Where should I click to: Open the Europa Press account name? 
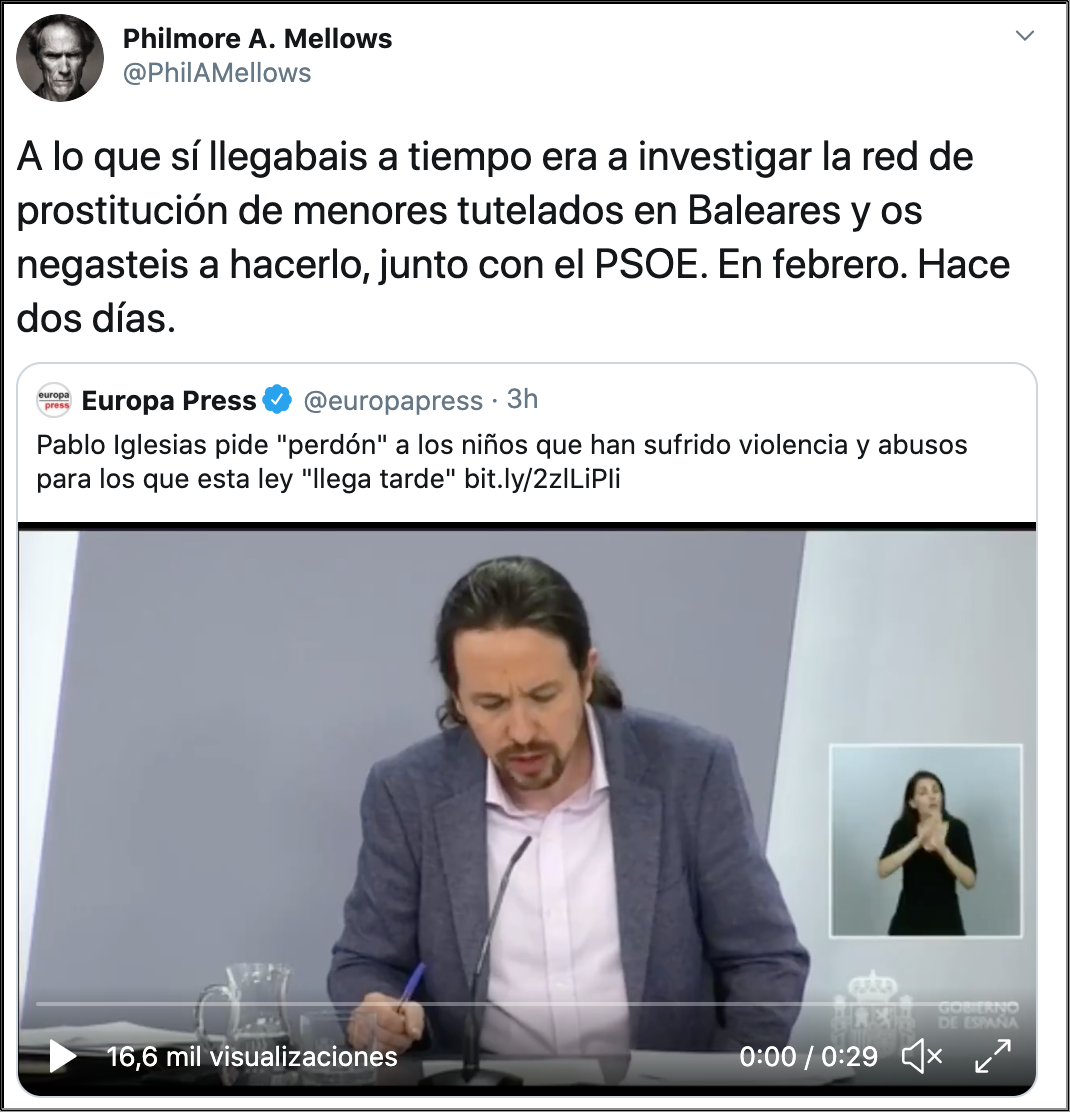pos(169,401)
